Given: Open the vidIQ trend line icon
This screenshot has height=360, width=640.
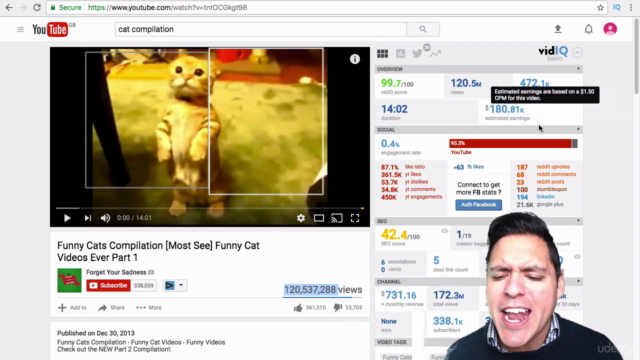Looking at the screenshot, I should (435, 53).
